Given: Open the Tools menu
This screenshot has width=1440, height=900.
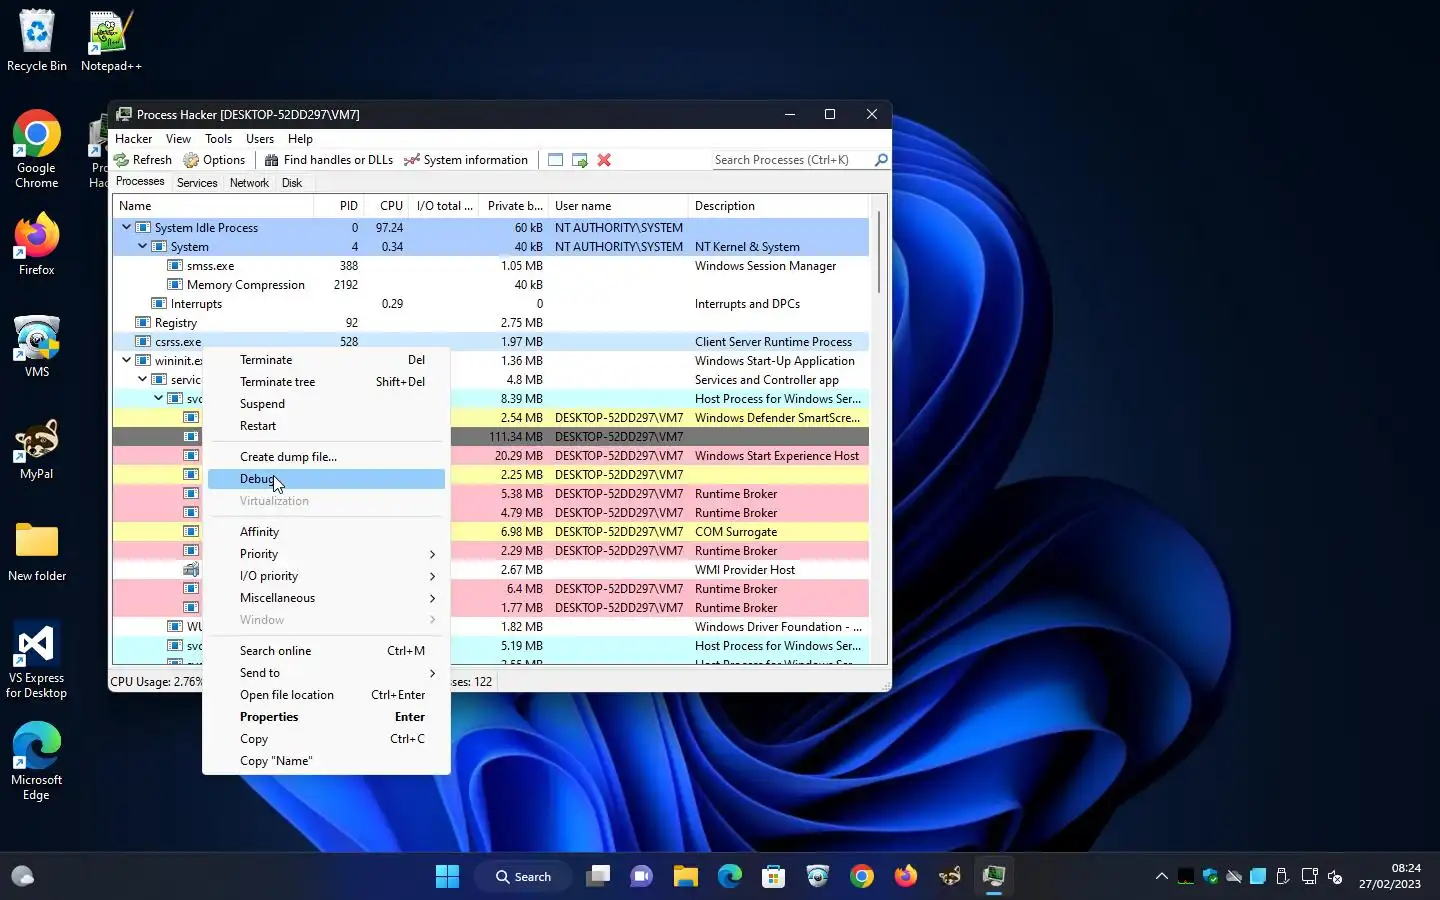Looking at the screenshot, I should pos(218,139).
